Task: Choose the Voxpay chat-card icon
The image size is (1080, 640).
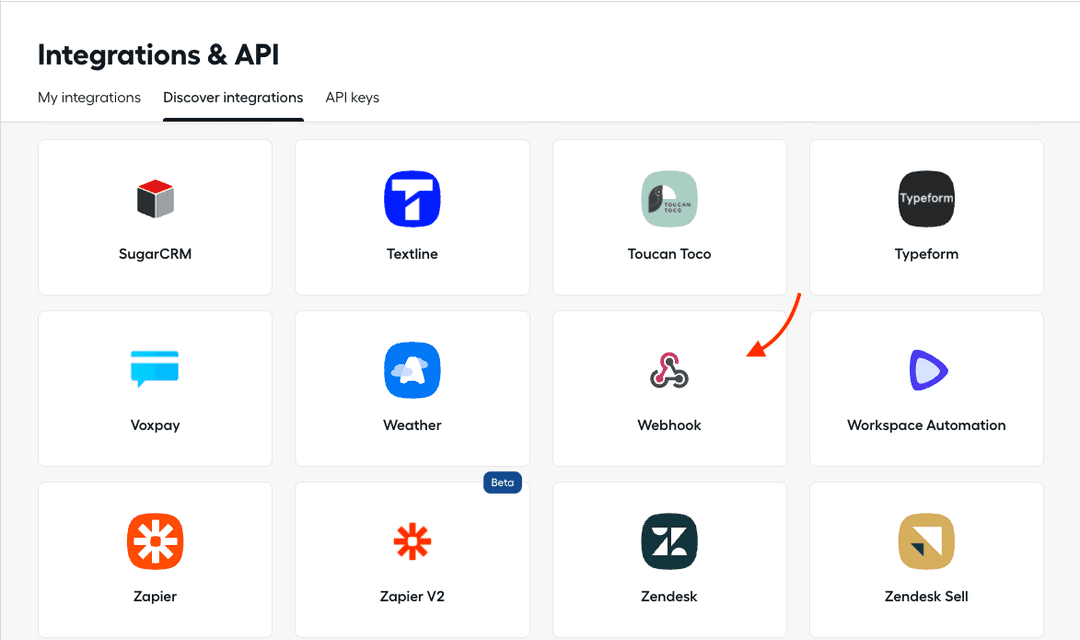Action: point(155,369)
